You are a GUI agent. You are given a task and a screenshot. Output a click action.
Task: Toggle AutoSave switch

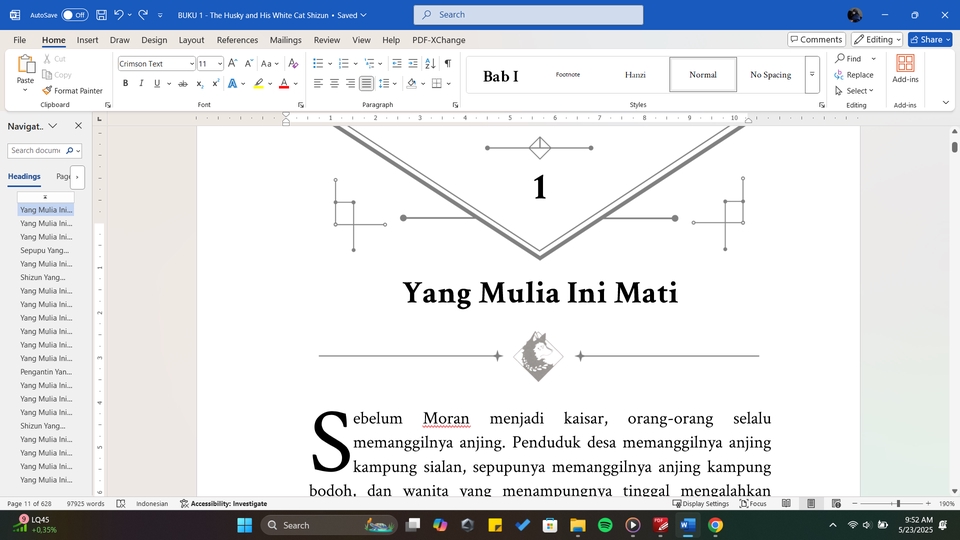coord(75,15)
